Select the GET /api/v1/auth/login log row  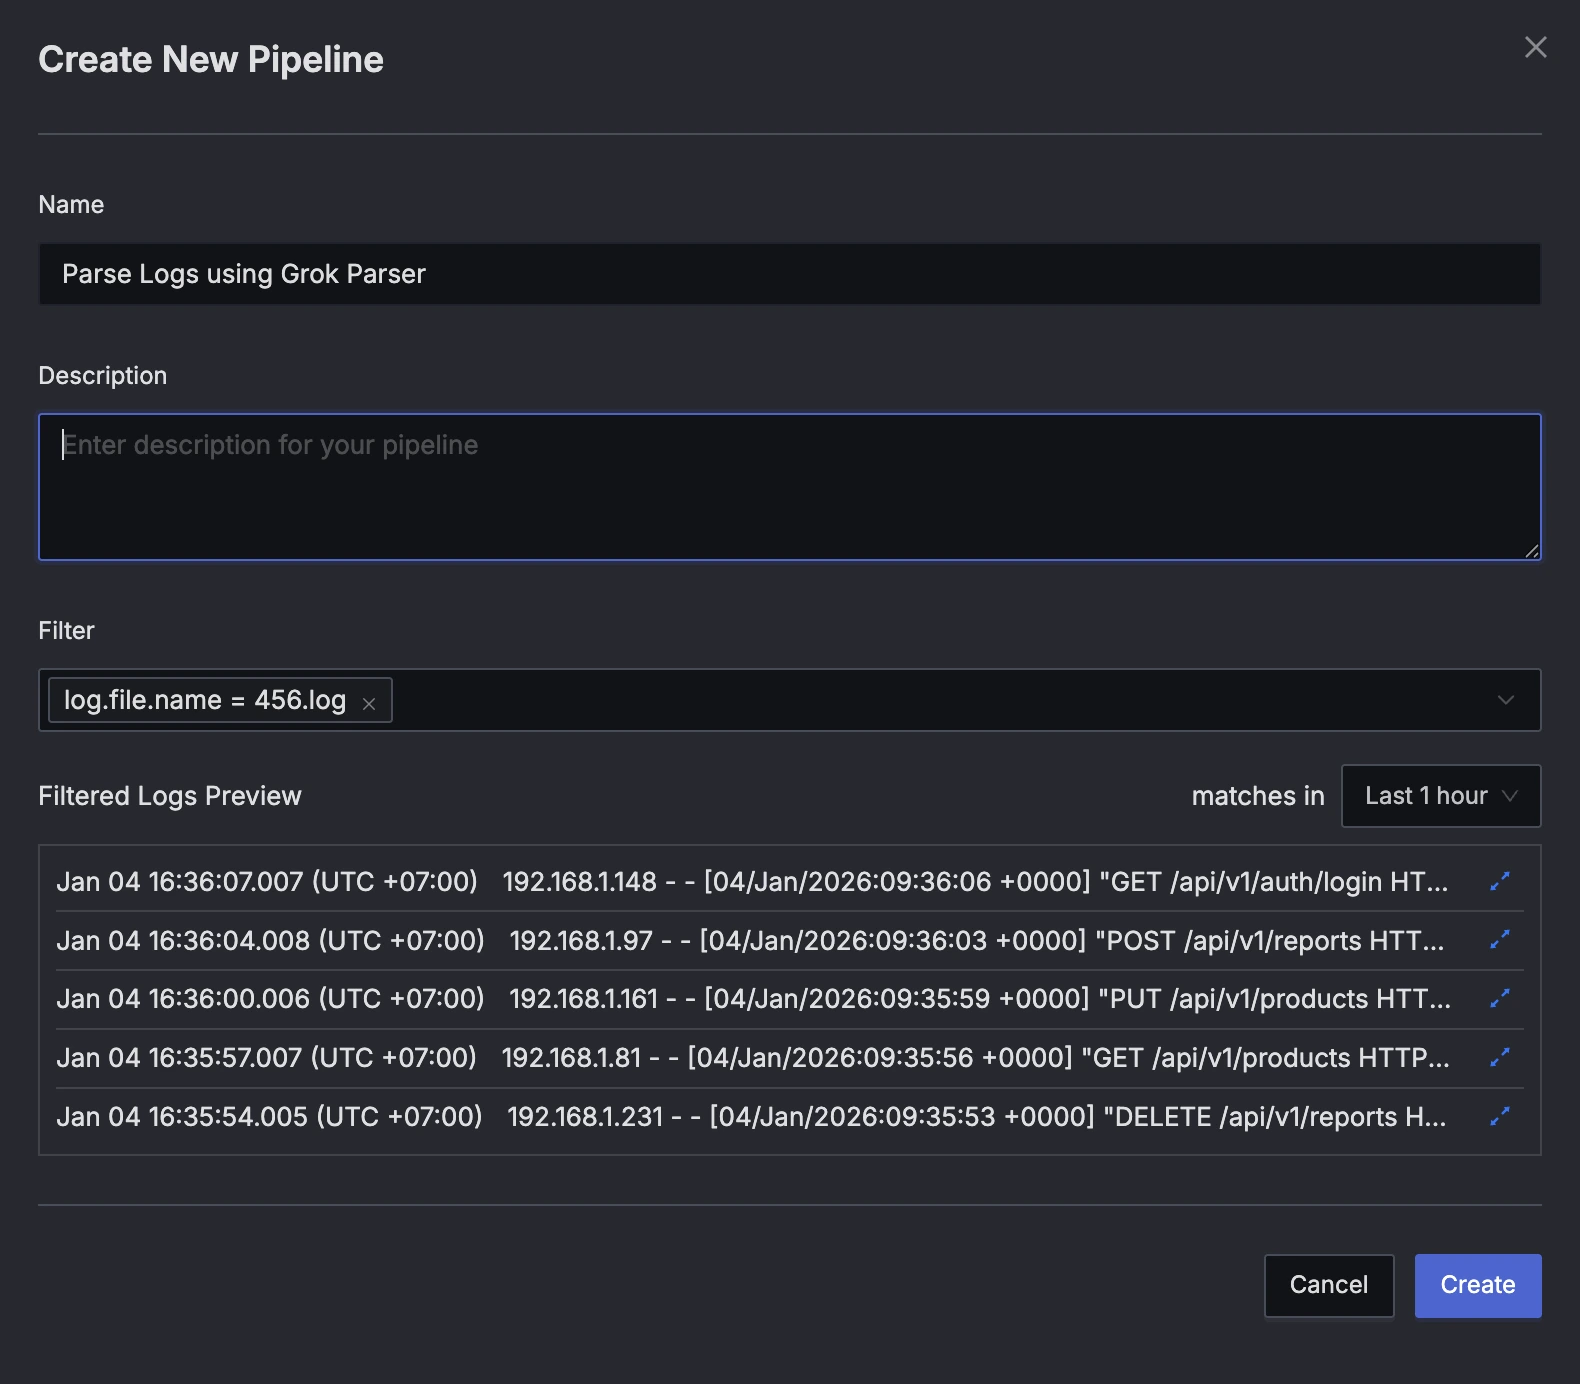click(x=752, y=881)
